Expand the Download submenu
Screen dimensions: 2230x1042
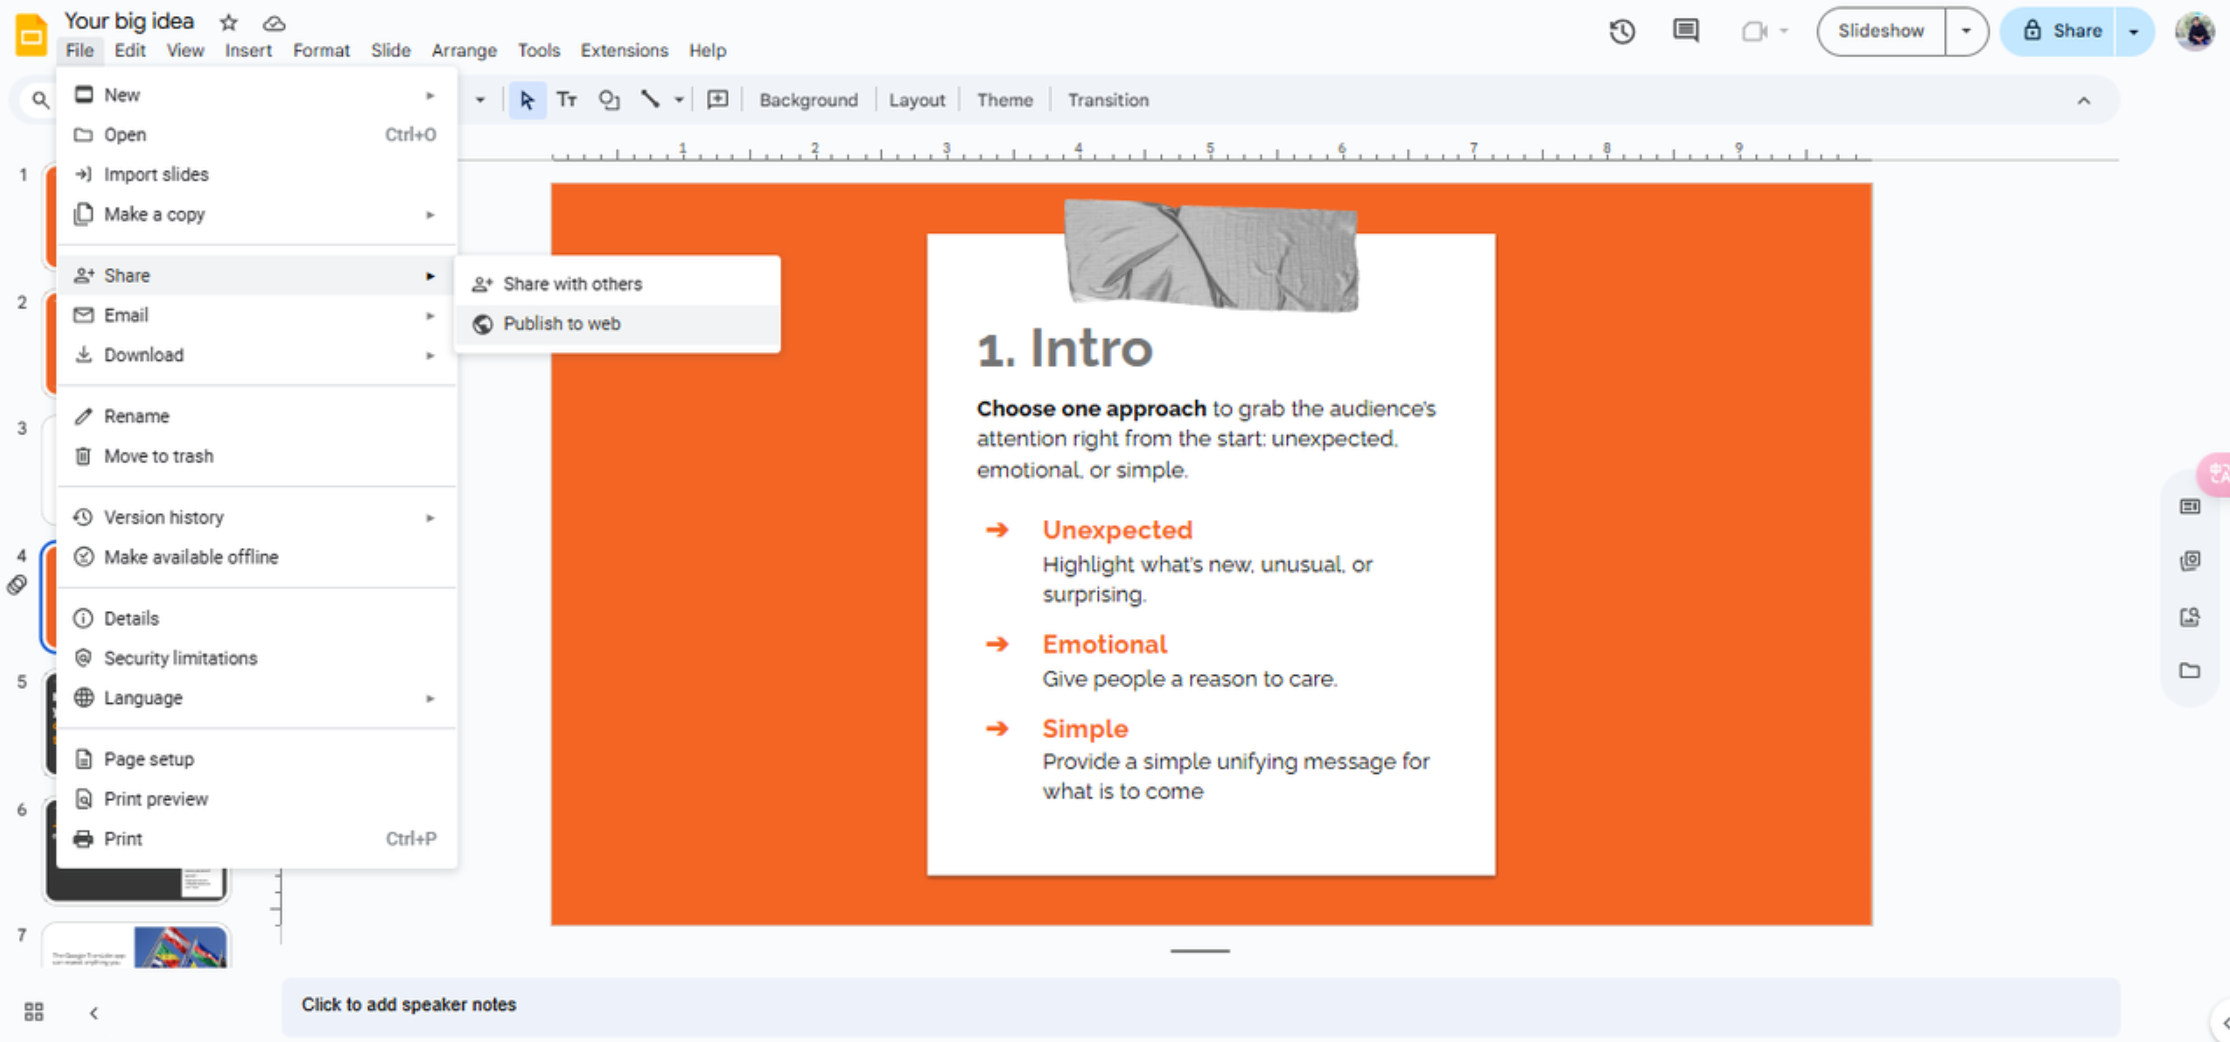point(144,355)
